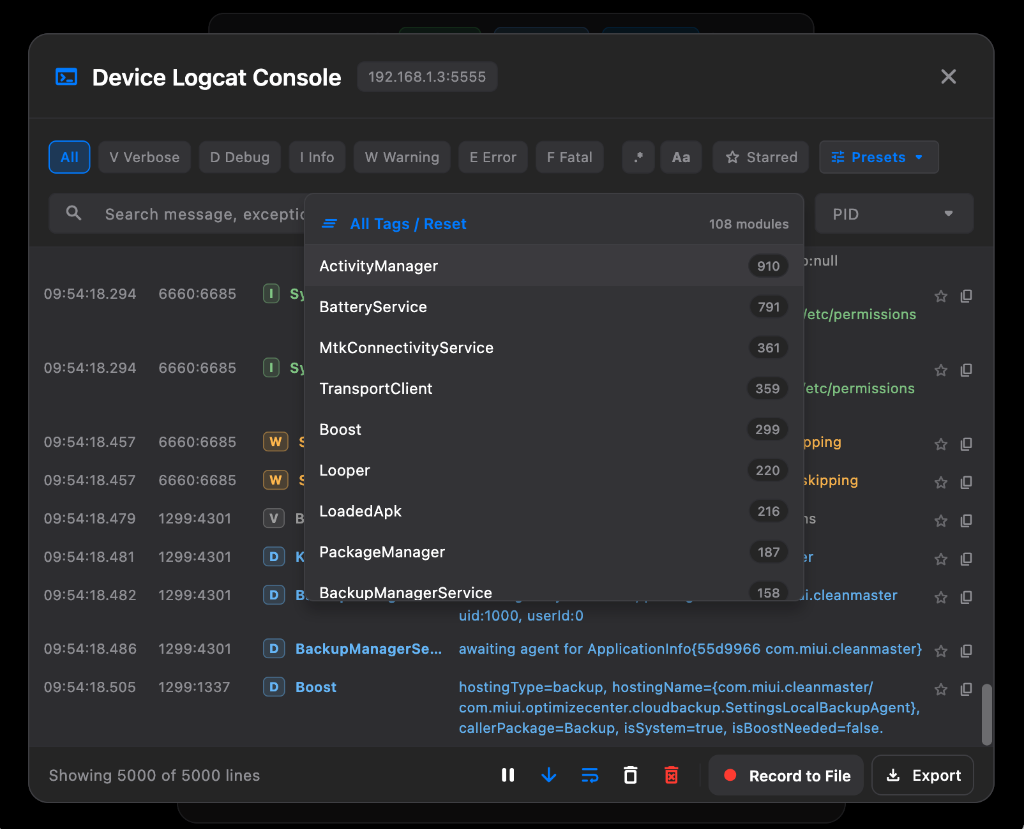Viewport: 1024px width, 829px height.
Task: Click BackupManagerSe... tag on 09:54:18.486 row
Action: tap(368, 649)
